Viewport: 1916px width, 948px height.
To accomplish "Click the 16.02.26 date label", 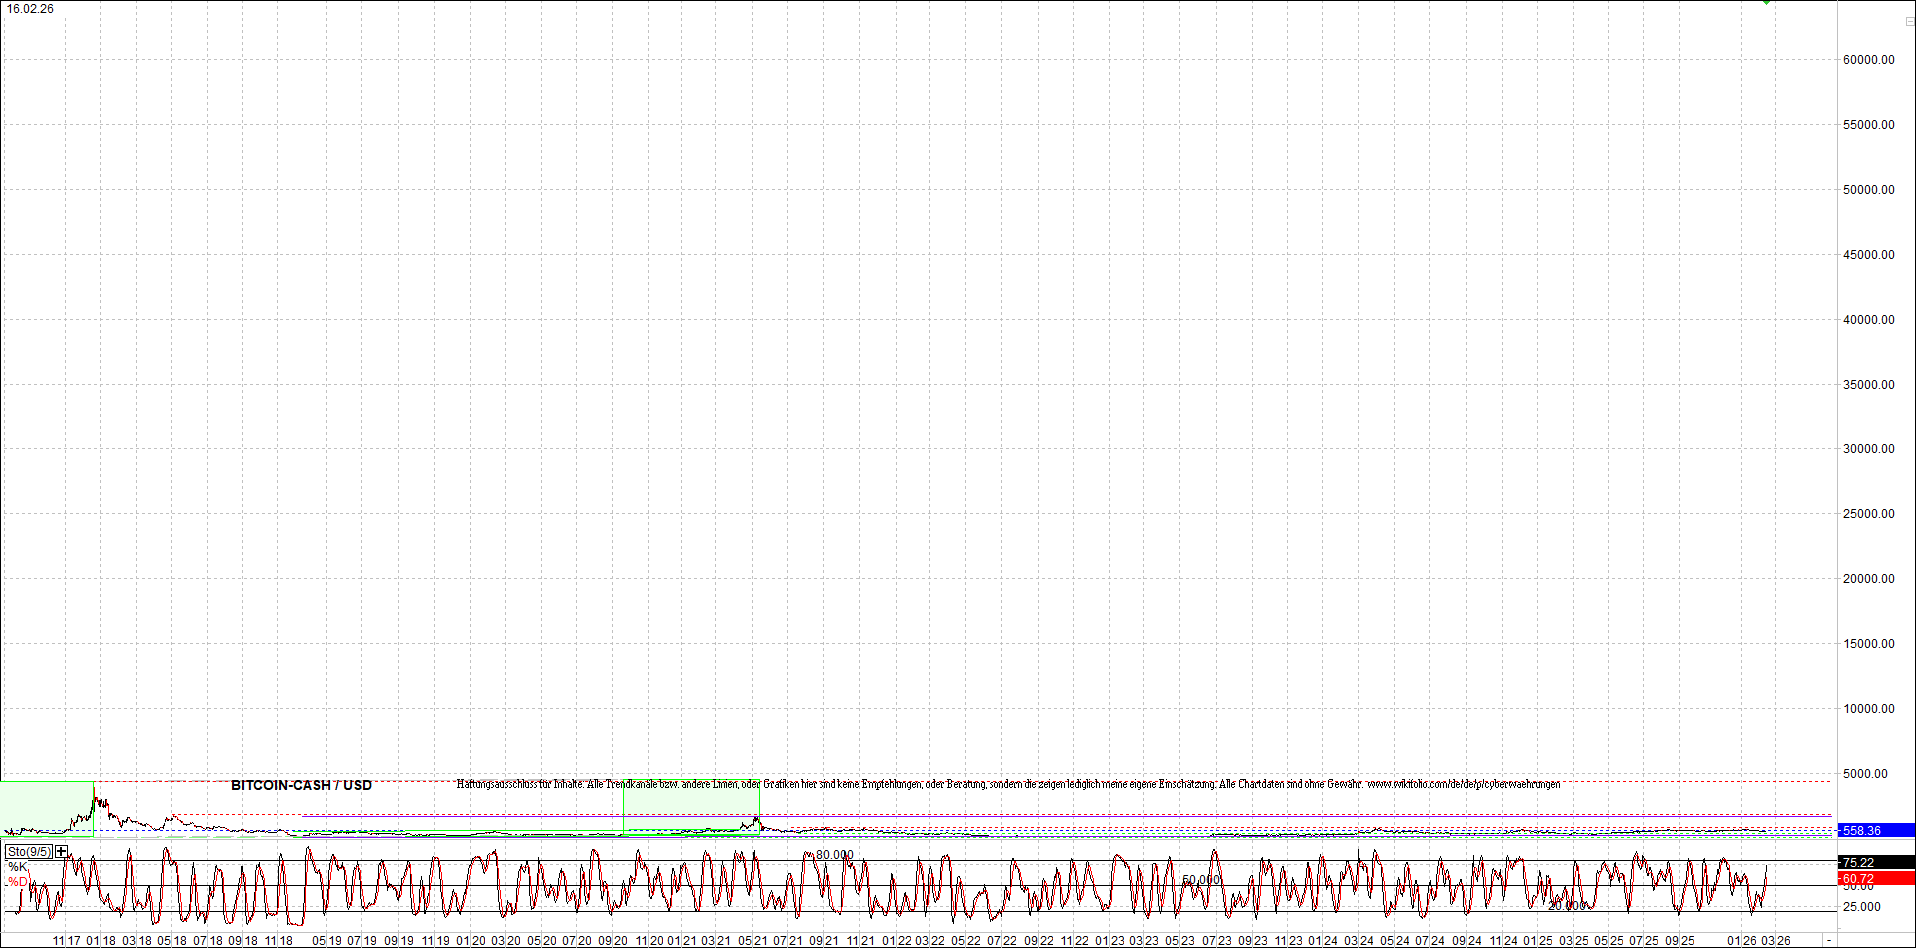I will (31, 9).
